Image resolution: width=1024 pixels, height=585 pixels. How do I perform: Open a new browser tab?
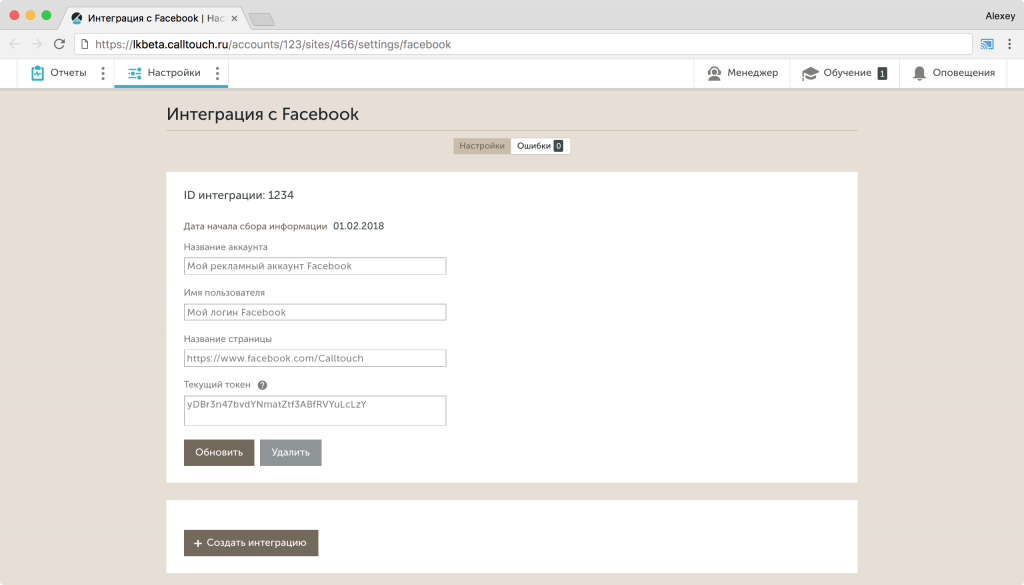click(x=262, y=20)
